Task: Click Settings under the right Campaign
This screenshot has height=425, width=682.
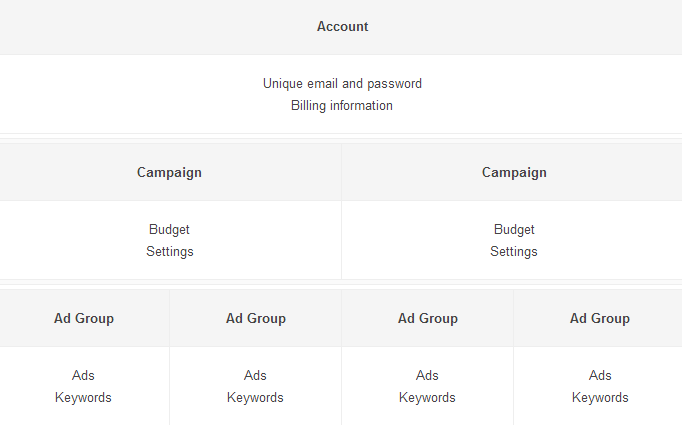Action: click(x=514, y=252)
